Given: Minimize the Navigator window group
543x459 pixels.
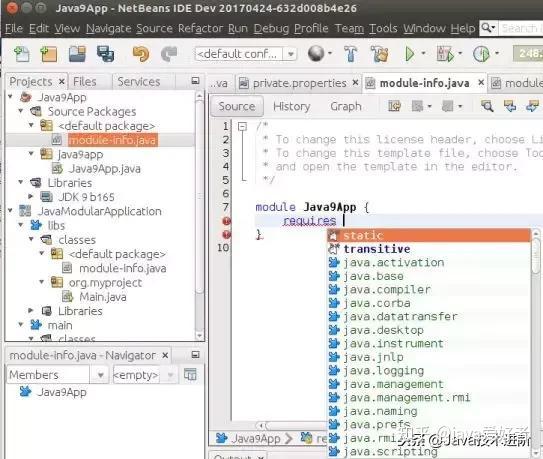Looking at the screenshot, I should (195, 355).
